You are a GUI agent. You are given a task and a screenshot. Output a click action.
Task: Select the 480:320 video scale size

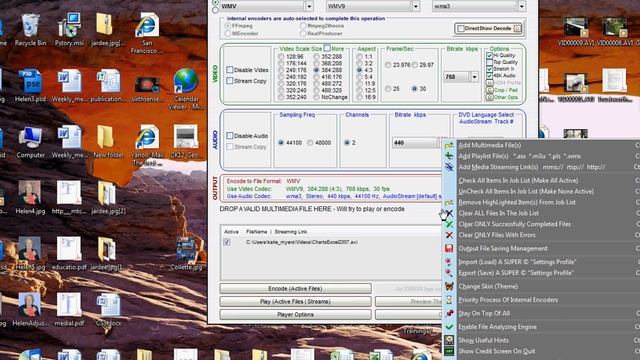coord(316,90)
